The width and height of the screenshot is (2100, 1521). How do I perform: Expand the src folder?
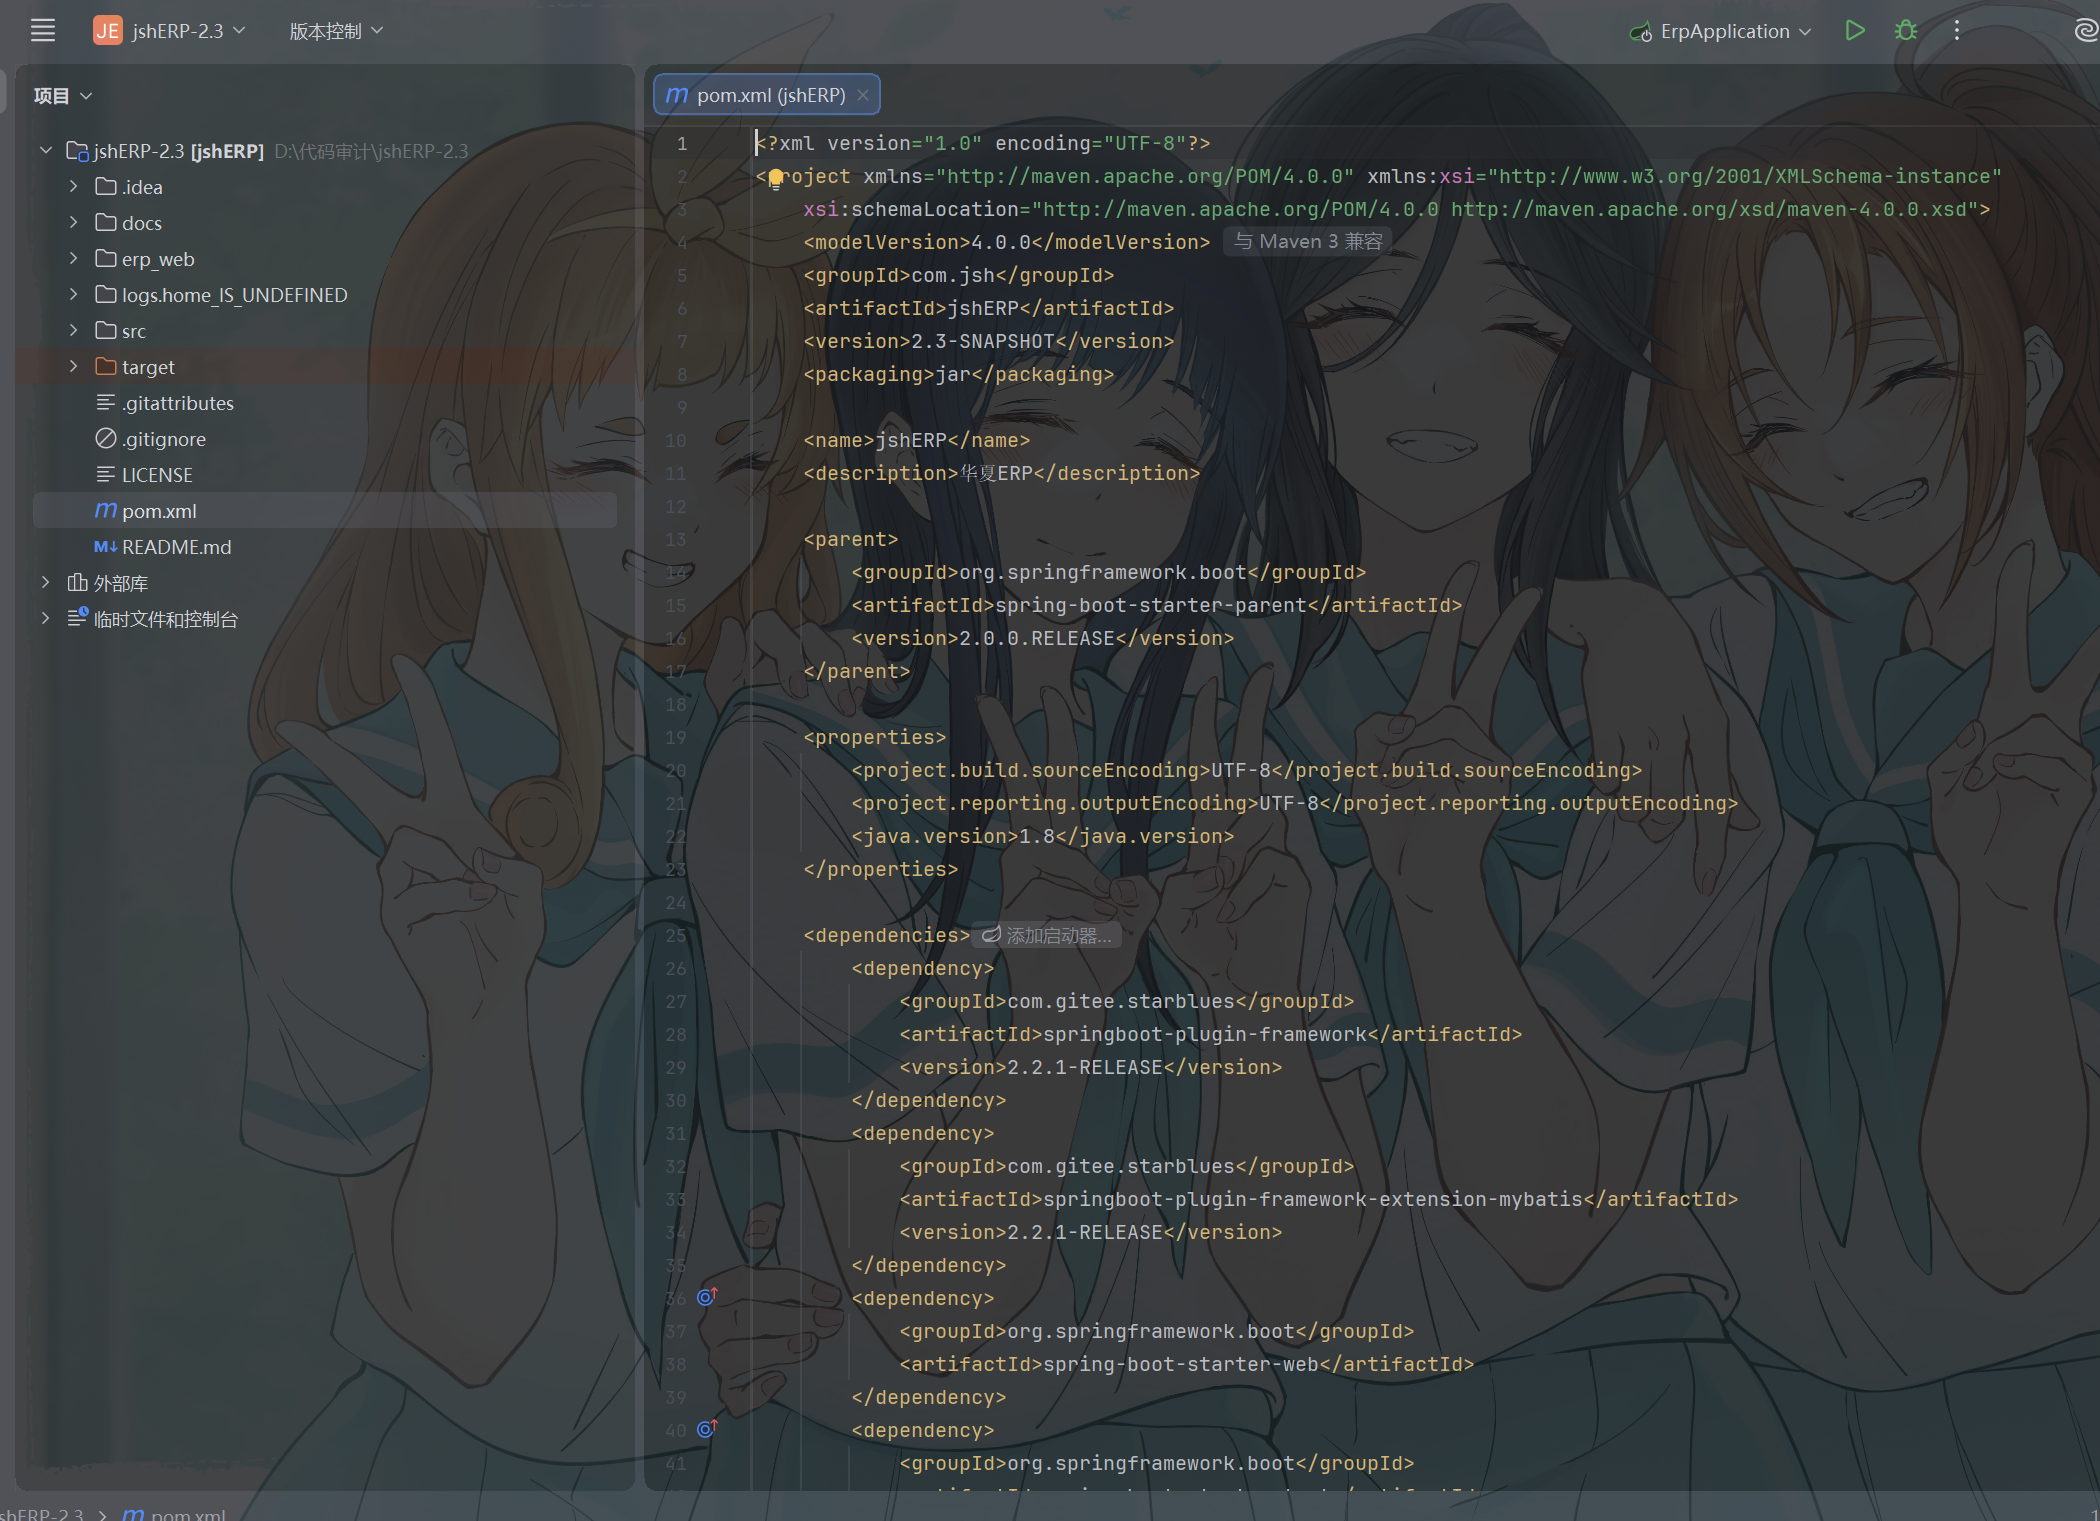point(73,330)
